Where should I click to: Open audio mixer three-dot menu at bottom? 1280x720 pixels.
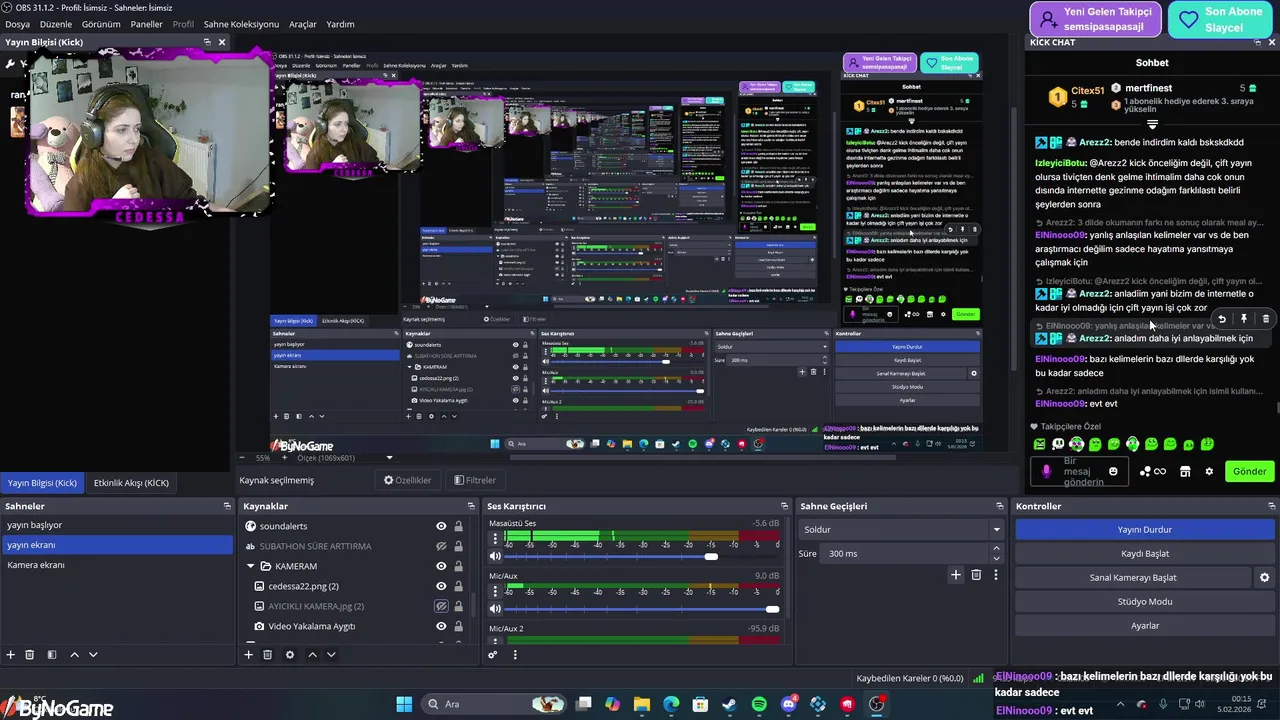515,655
